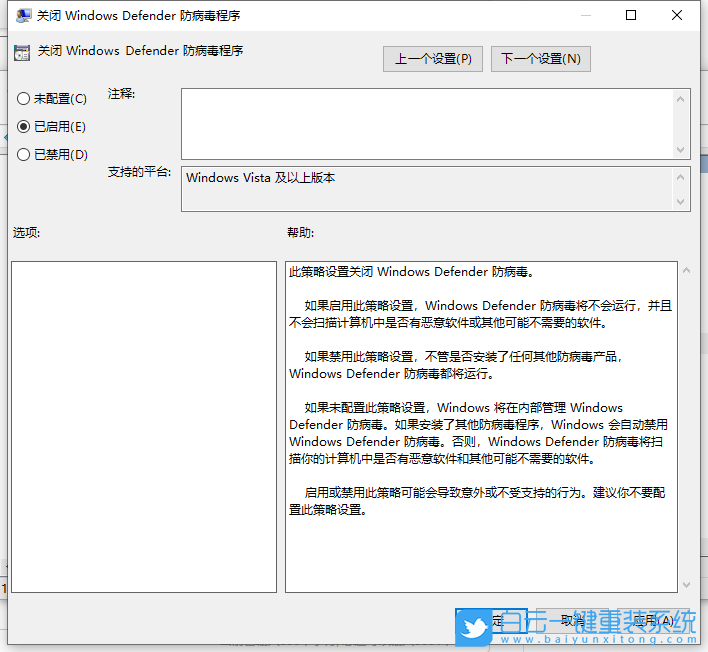The image size is (708, 652).
Task: Click the up arrow of the 帮助 pane scrollbar
Action: click(x=686, y=270)
